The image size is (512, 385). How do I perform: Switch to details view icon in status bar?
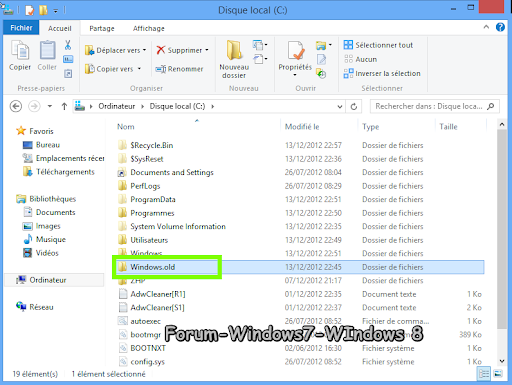(x=484, y=374)
